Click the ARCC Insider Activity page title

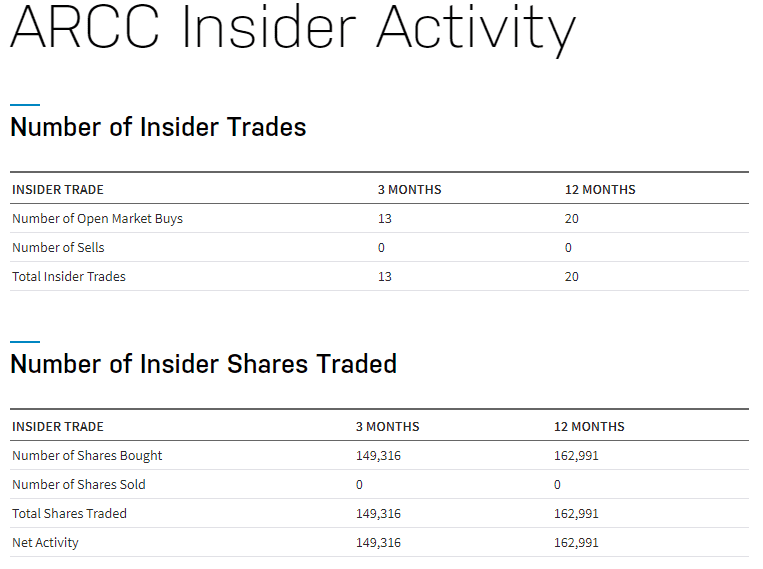[292, 28]
